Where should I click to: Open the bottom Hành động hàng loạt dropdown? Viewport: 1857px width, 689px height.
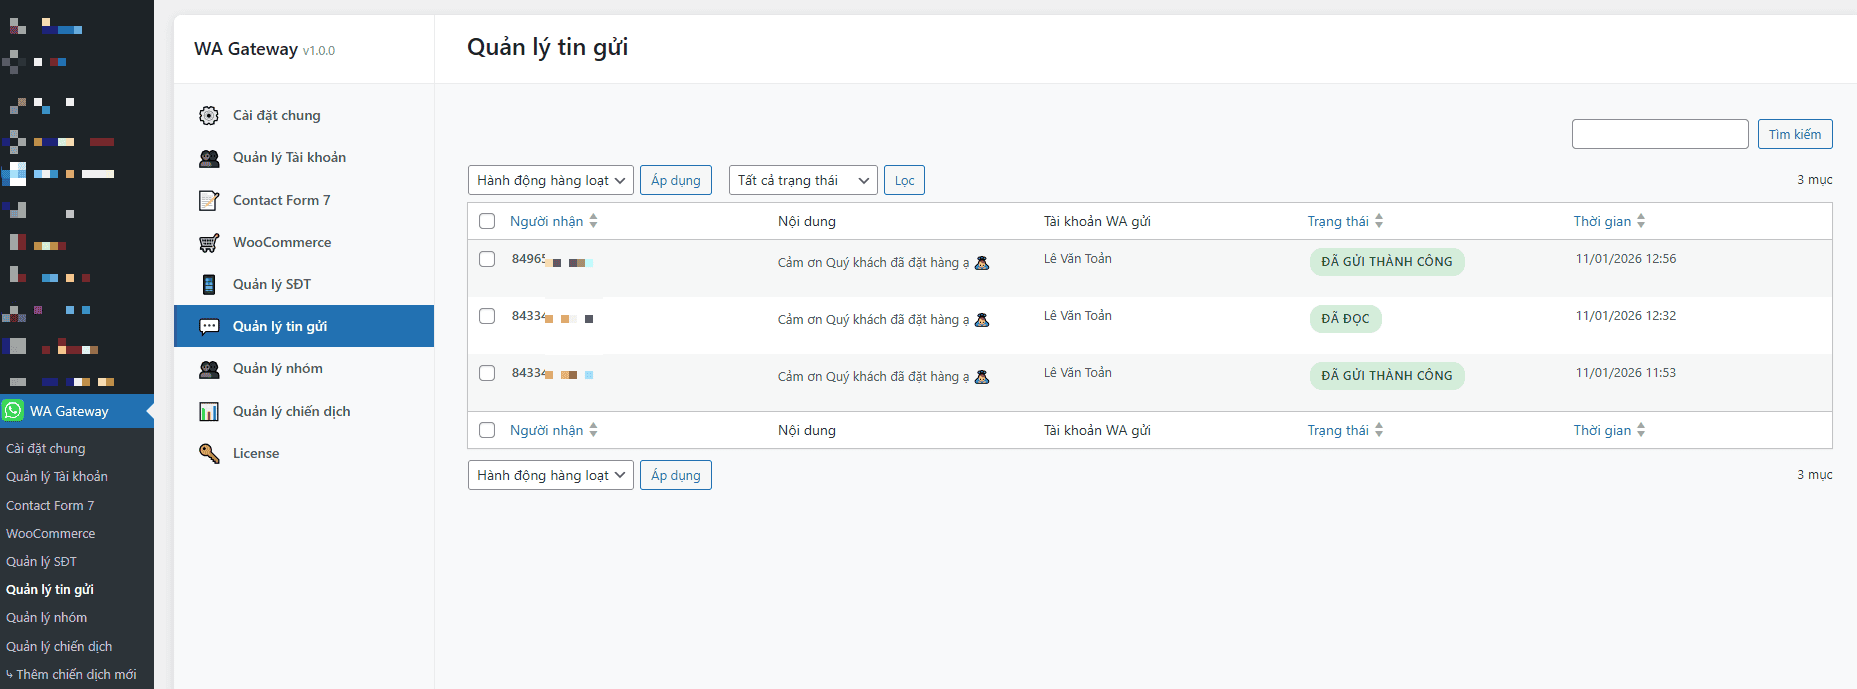[x=550, y=475]
